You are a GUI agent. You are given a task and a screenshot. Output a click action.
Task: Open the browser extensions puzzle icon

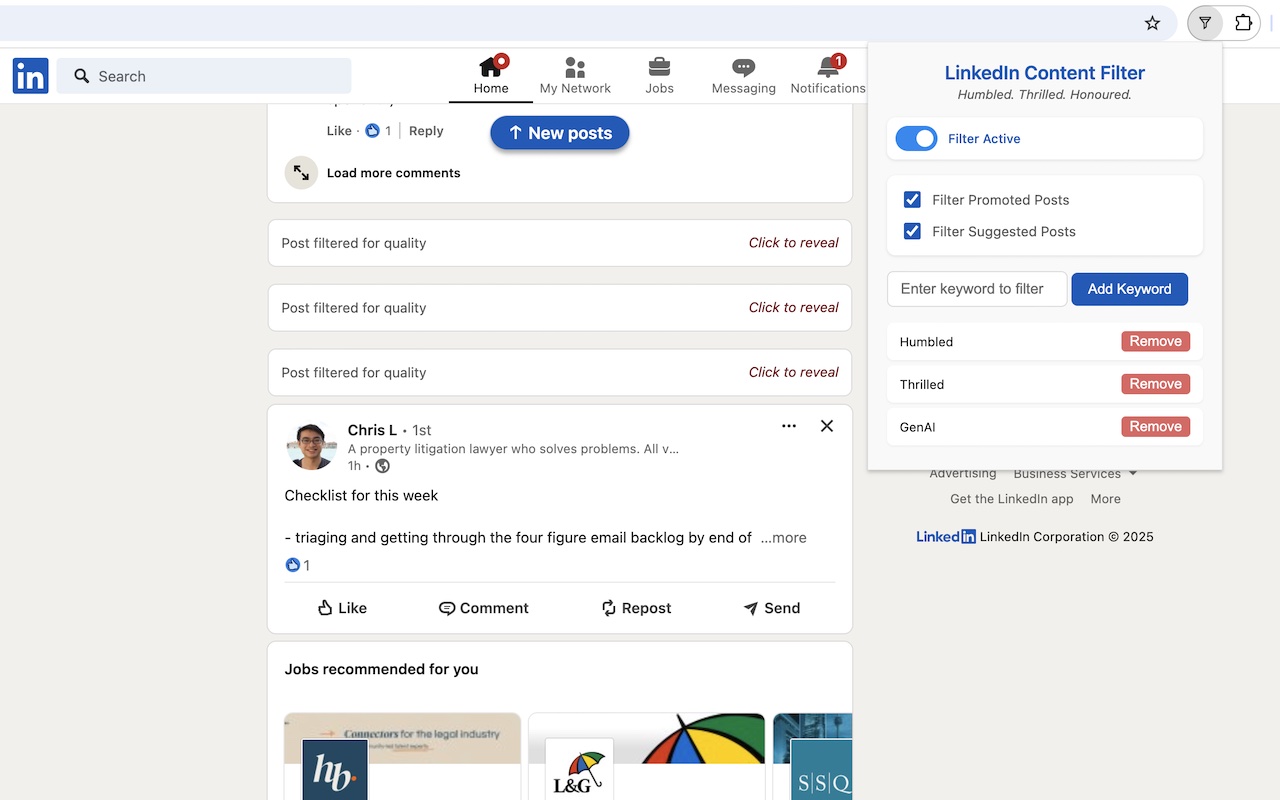pyautogui.click(x=1243, y=23)
